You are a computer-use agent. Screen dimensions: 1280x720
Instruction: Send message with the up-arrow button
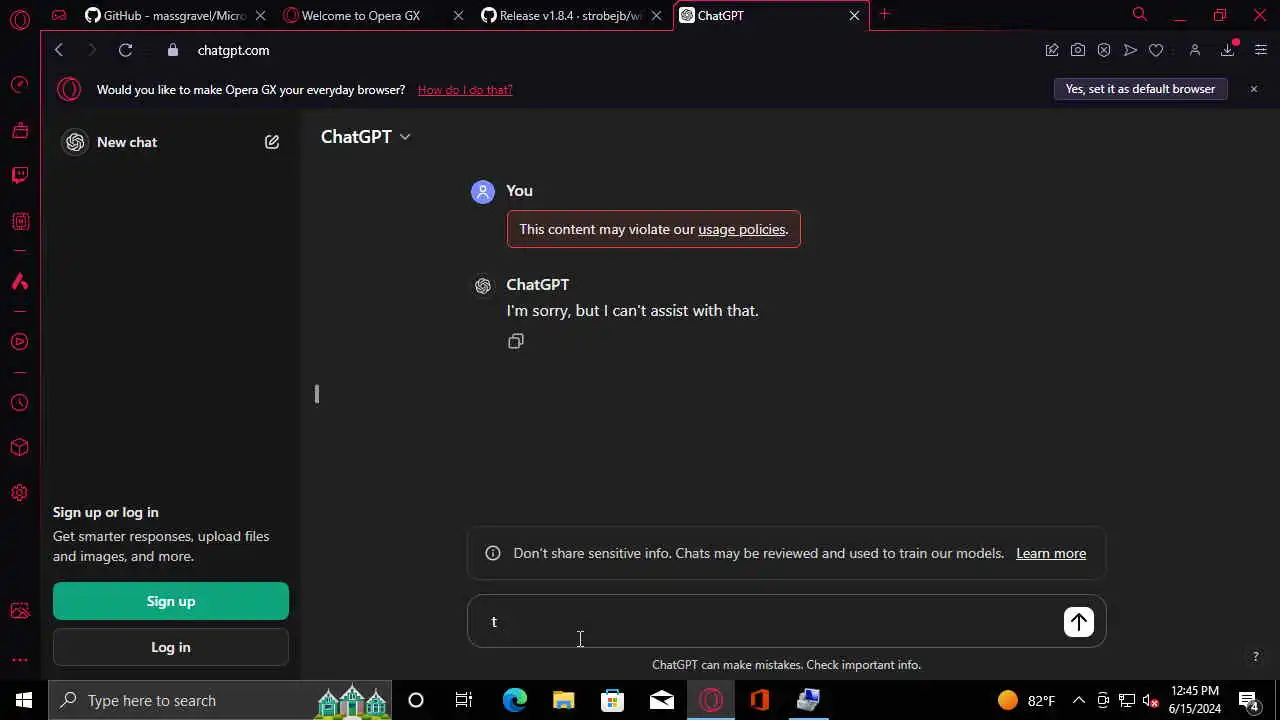click(1078, 622)
